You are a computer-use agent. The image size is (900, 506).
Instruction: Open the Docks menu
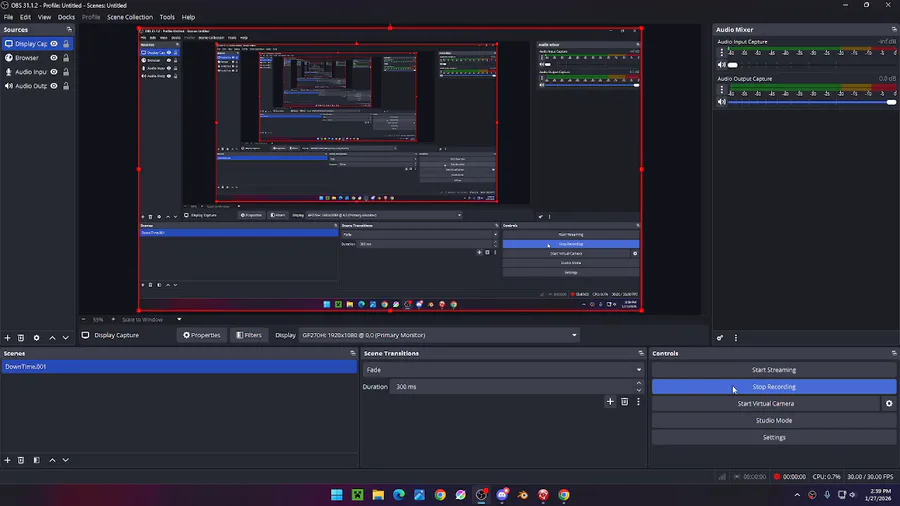tap(66, 17)
